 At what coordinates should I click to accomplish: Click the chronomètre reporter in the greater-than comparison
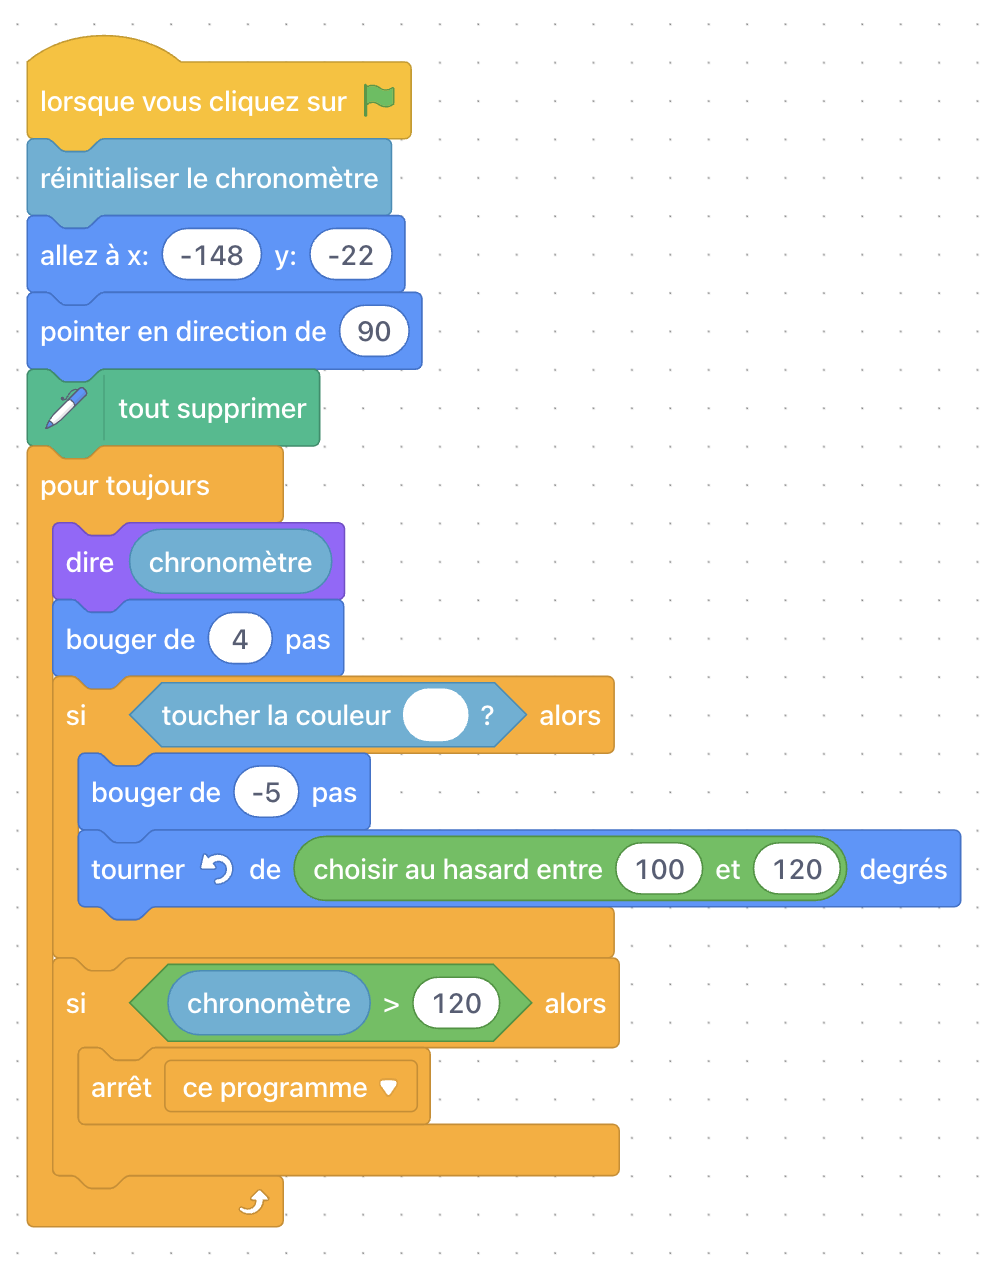point(269,1003)
